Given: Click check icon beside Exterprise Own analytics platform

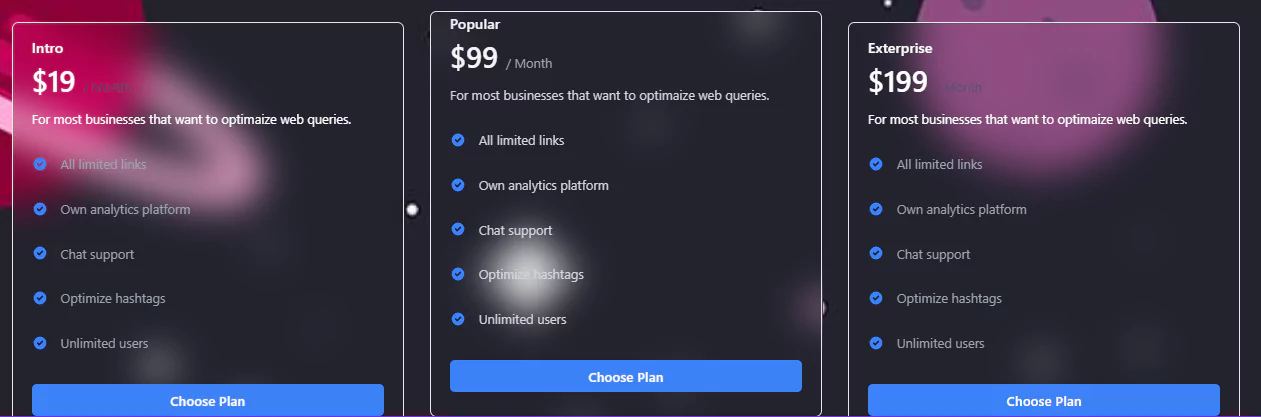Looking at the screenshot, I should (876, 209).
